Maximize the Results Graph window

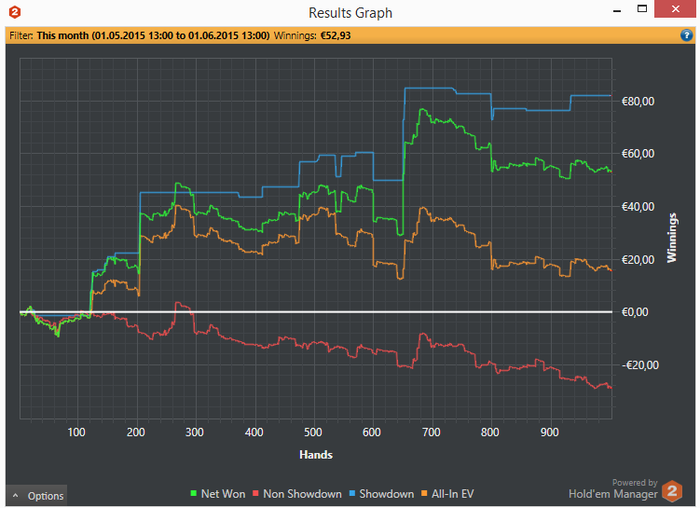click(x=642, y=9)
